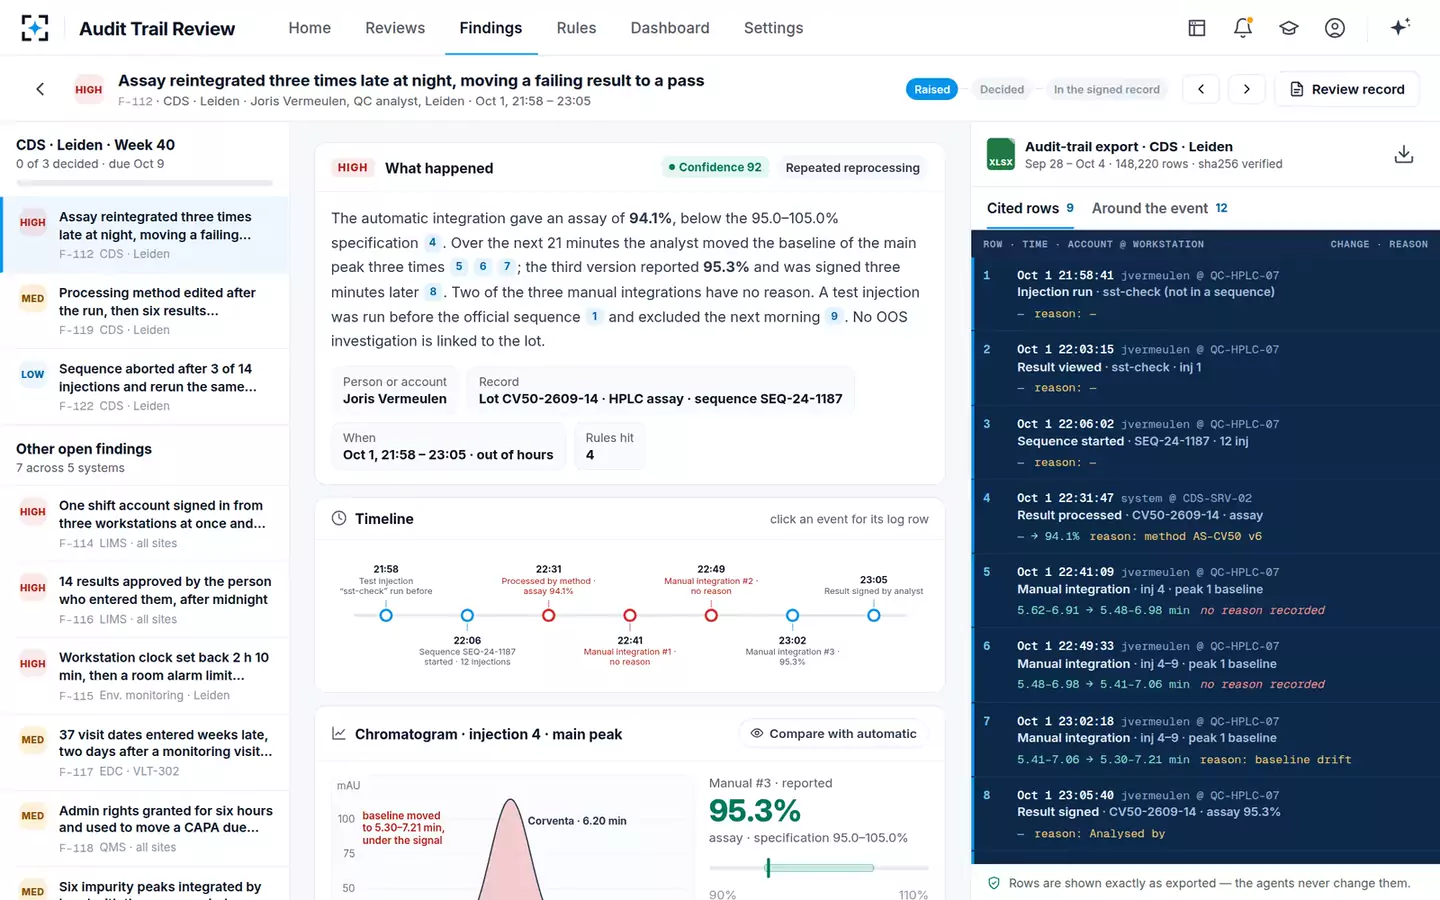Go to previous finding with left chevron button
The height and width of the screenshot is (900, 1440).
point(1201,89)
